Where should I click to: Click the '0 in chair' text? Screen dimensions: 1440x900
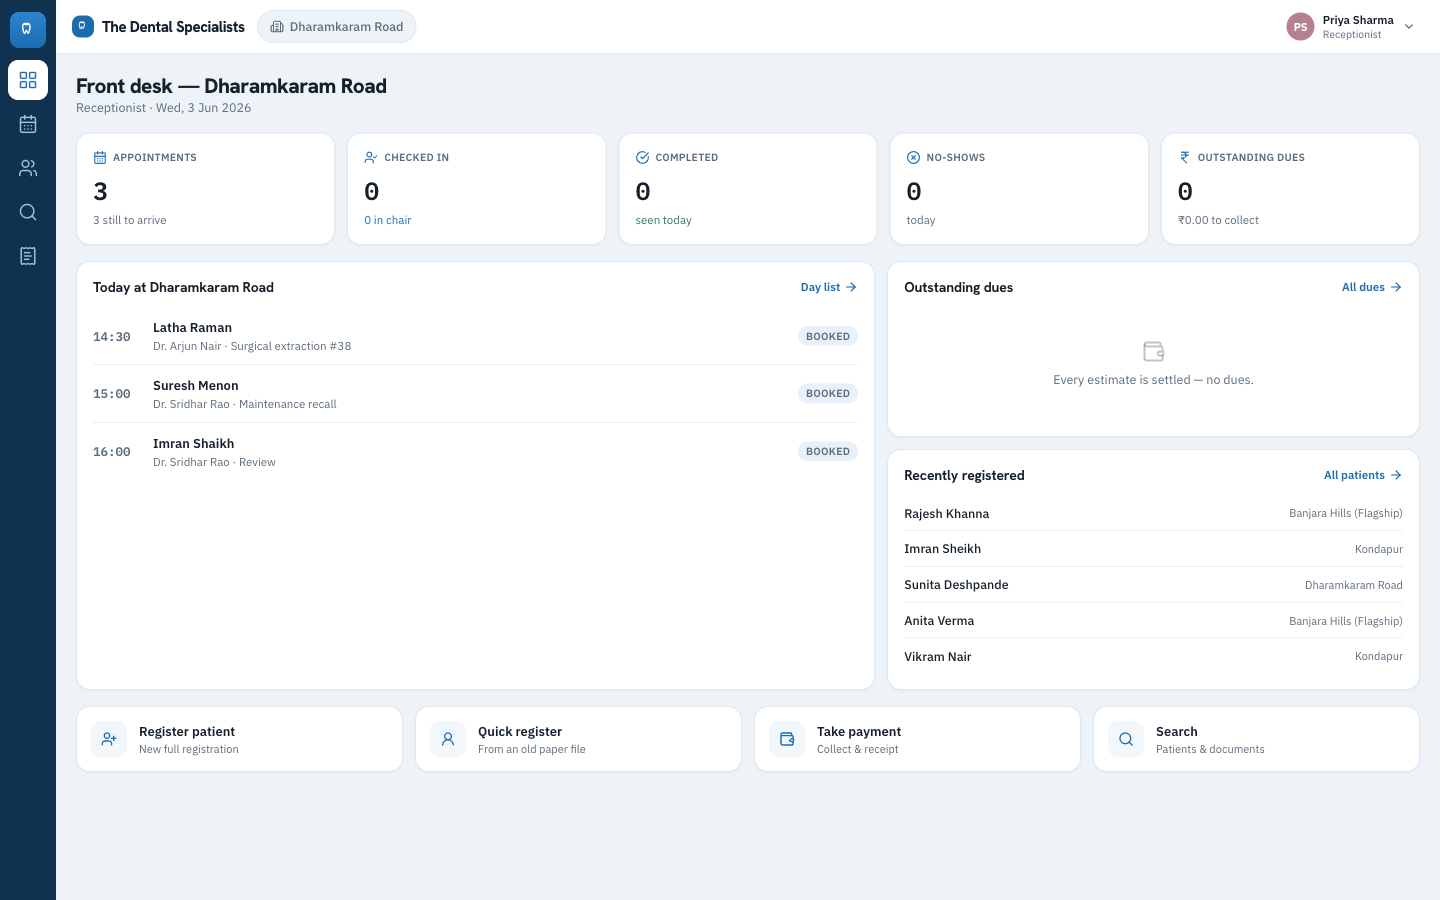coord(388,220)
